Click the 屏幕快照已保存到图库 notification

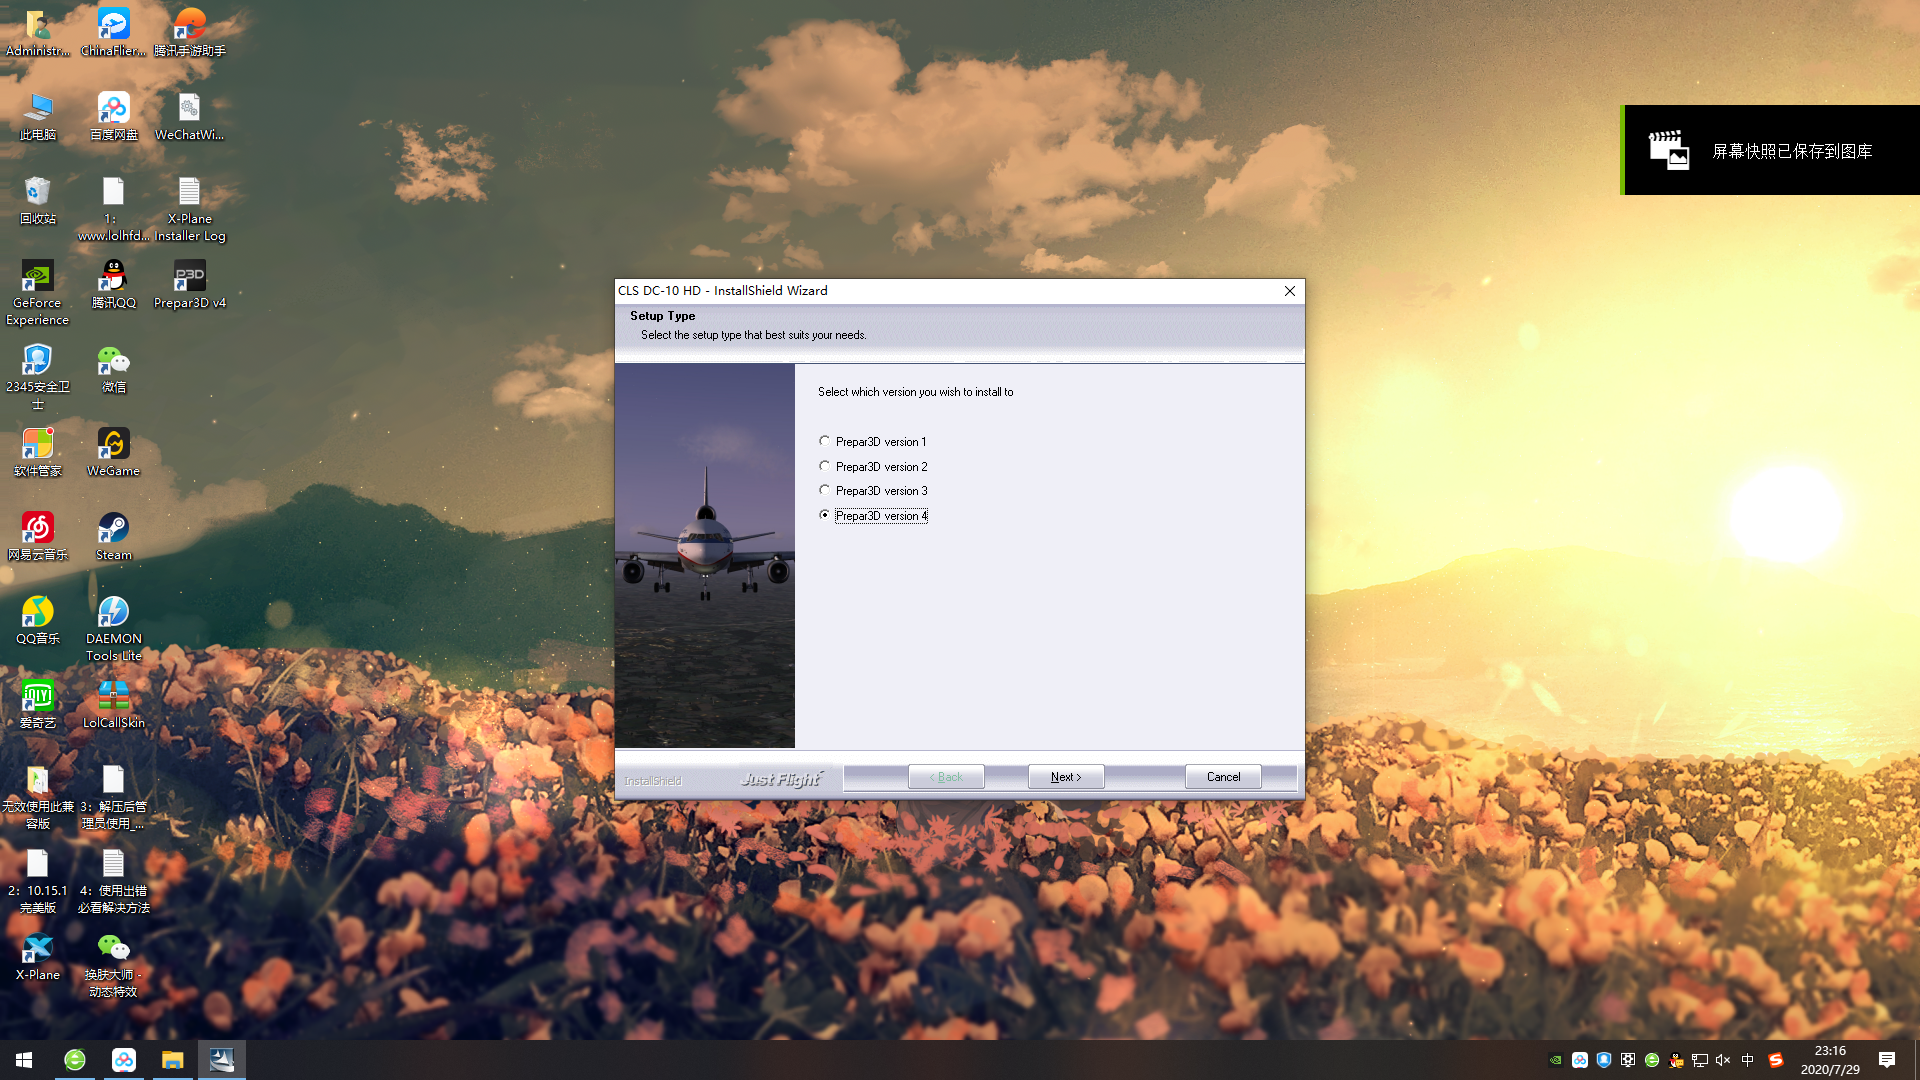[x=1770, y=150]
